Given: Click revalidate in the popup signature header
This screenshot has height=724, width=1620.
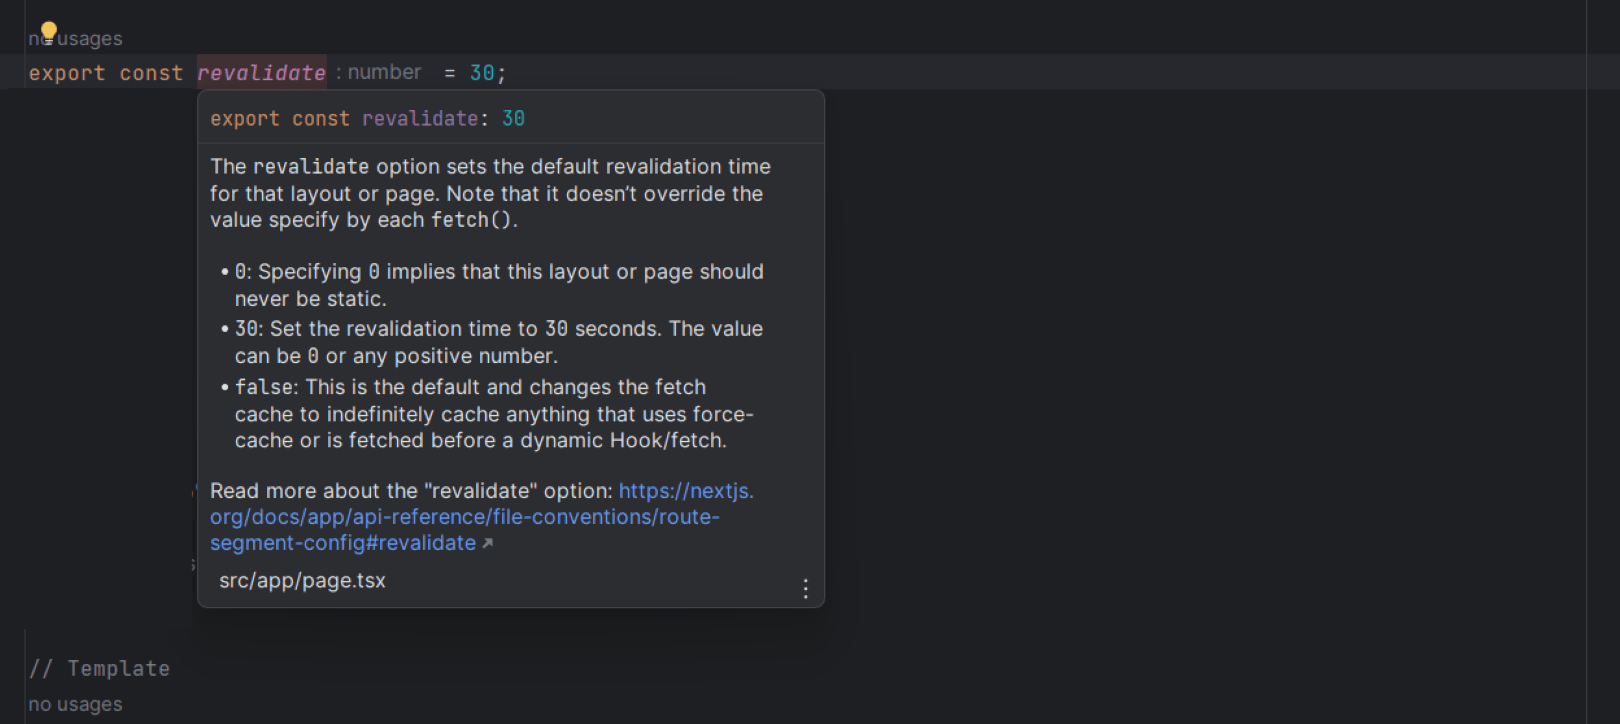Looking at the screenshot, I should coord(420,119).
